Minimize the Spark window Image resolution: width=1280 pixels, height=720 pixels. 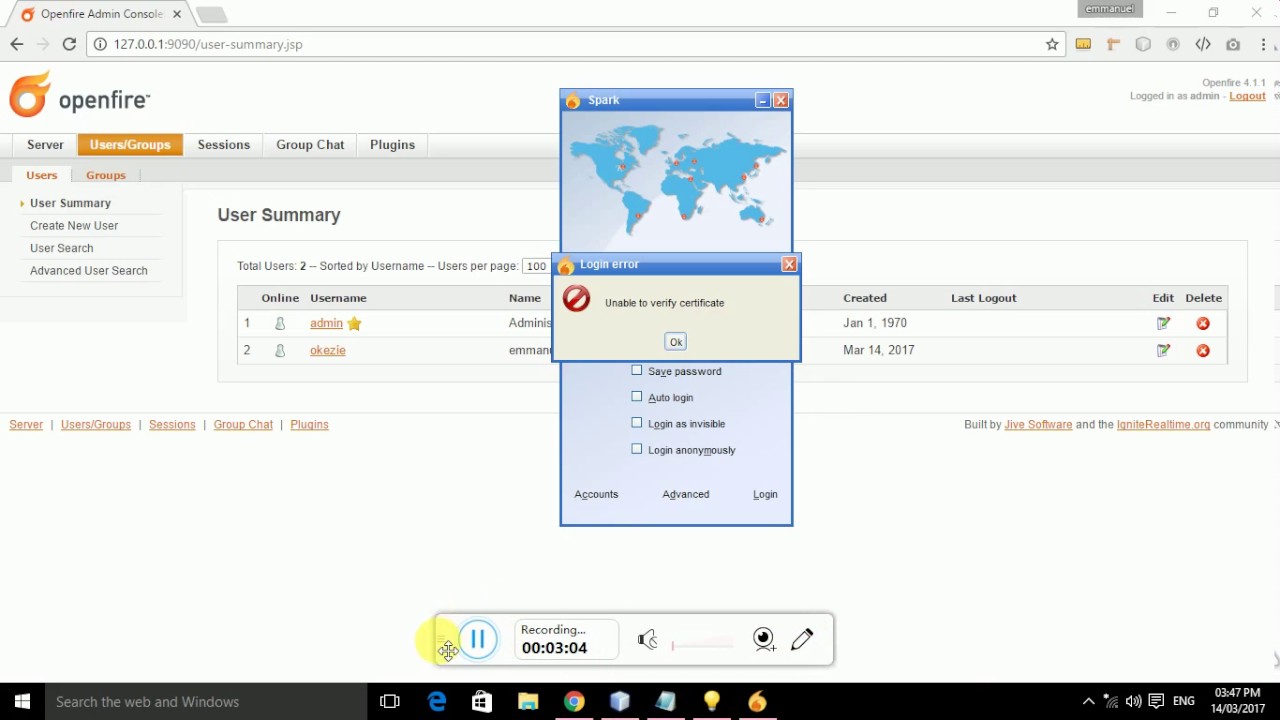(x=763, y=100)
